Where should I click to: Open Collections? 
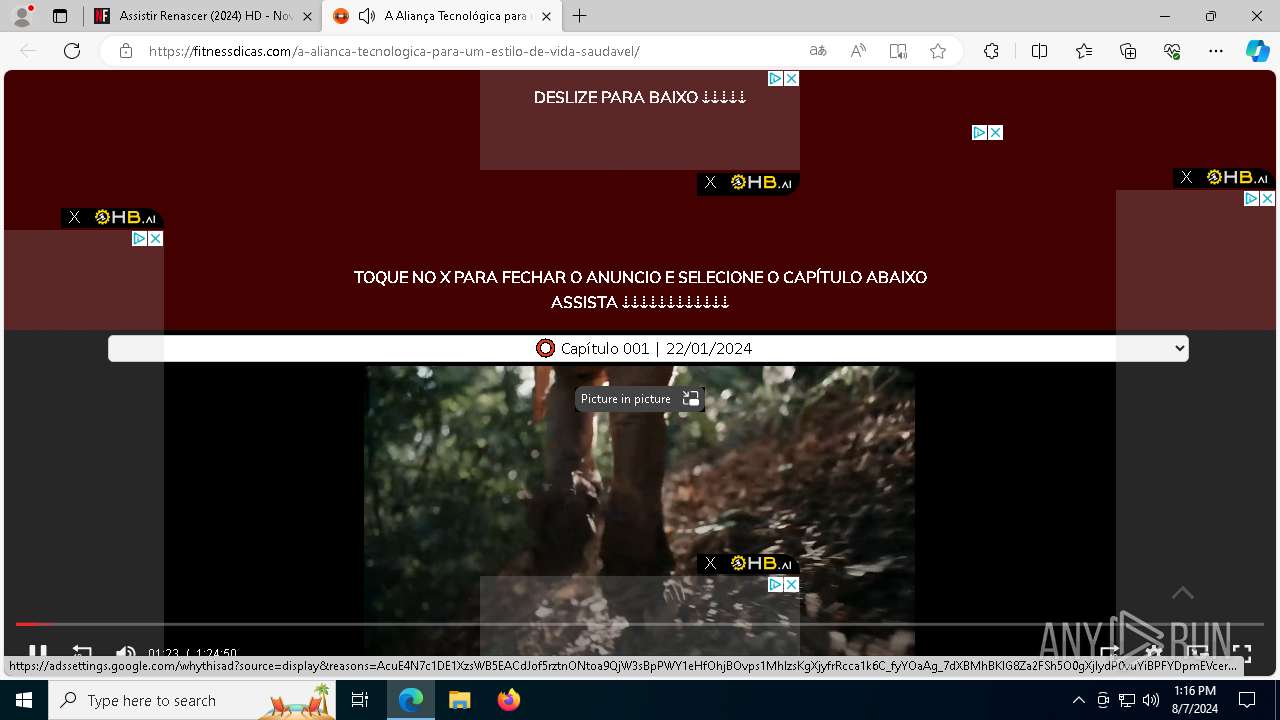[x=1128, y=51]
